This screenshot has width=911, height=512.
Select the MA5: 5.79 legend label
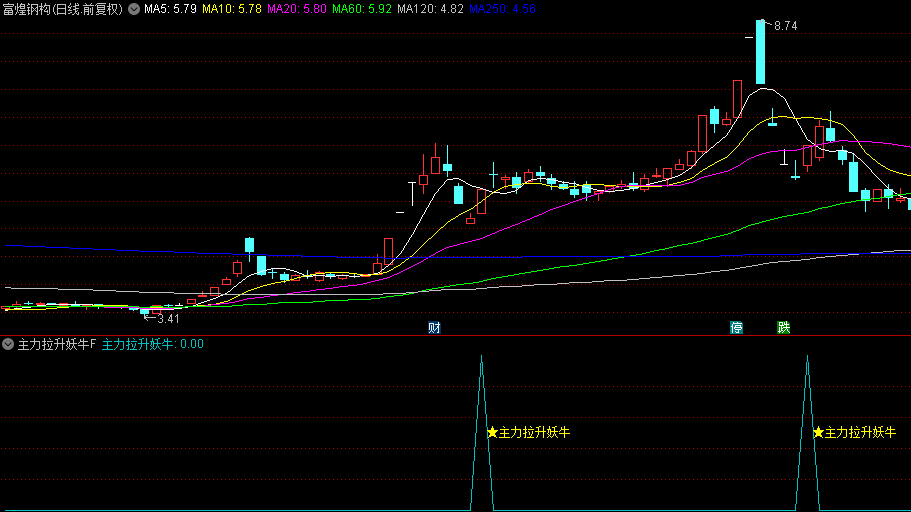170,9
